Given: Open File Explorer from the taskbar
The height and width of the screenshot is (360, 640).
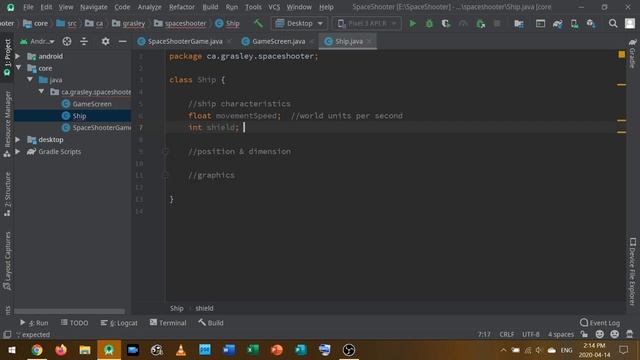Looking at the screenshot, I should [85, 350].
